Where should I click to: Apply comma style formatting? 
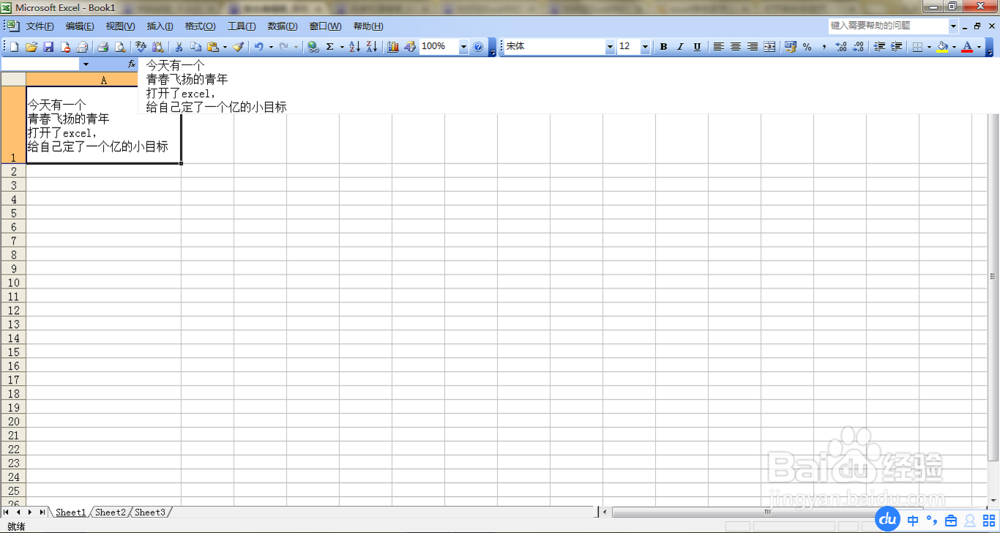point(824,47)
